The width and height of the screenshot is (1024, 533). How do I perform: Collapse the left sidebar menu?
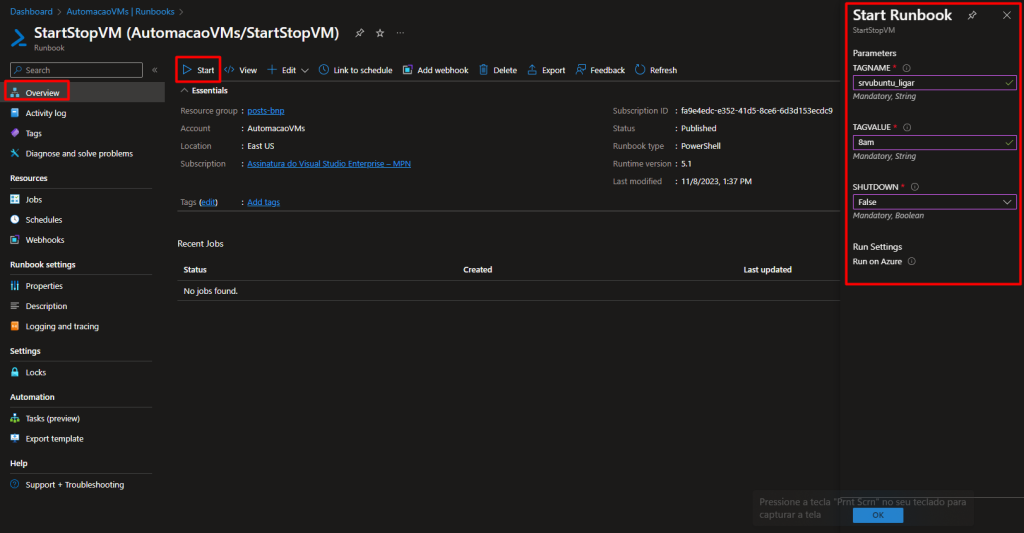click(x=154, y=70)
